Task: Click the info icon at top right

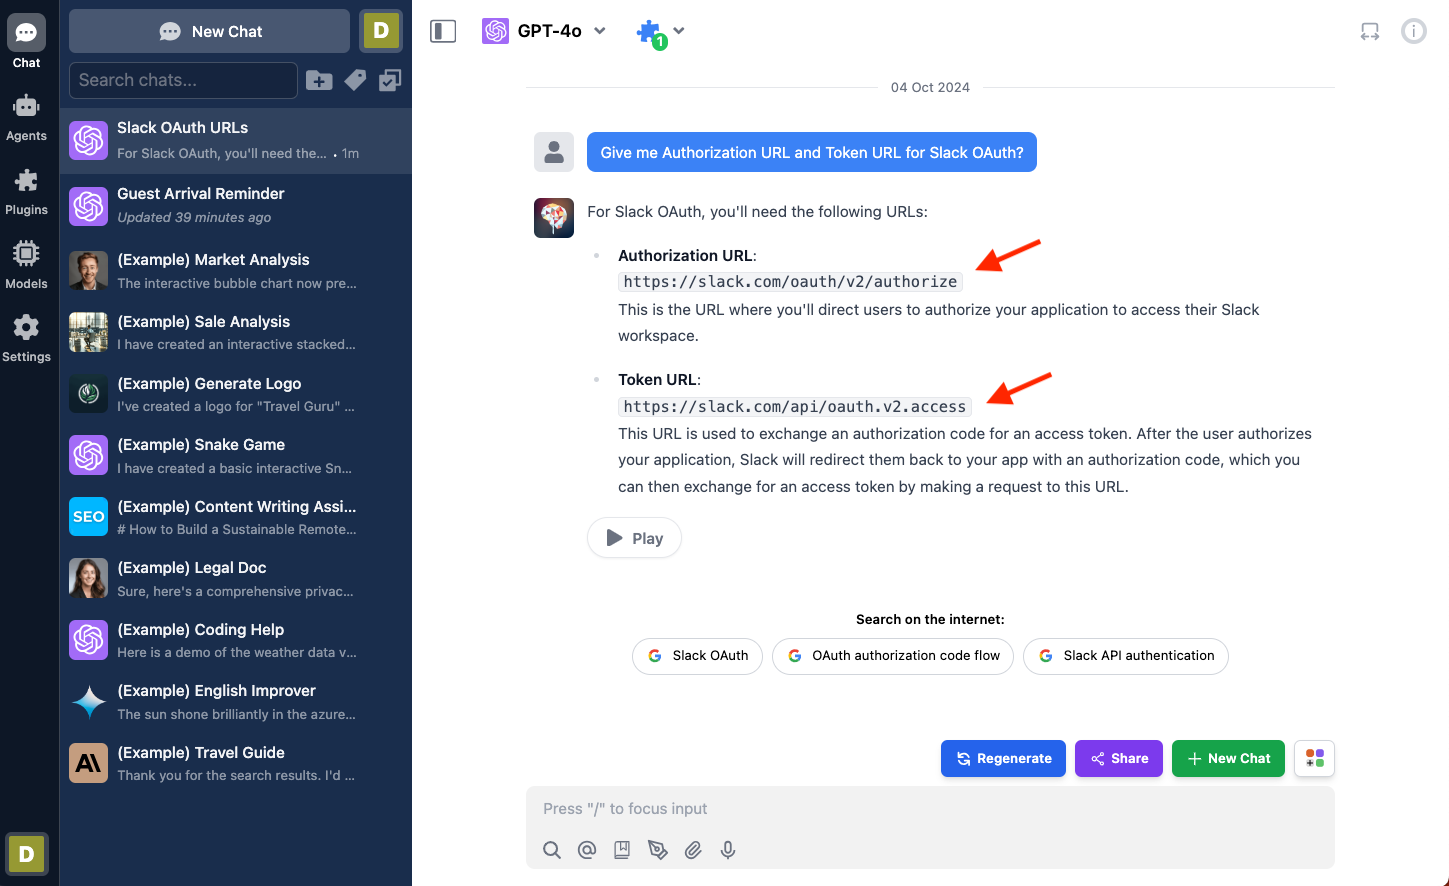Action: click(x=1414, y=31)
